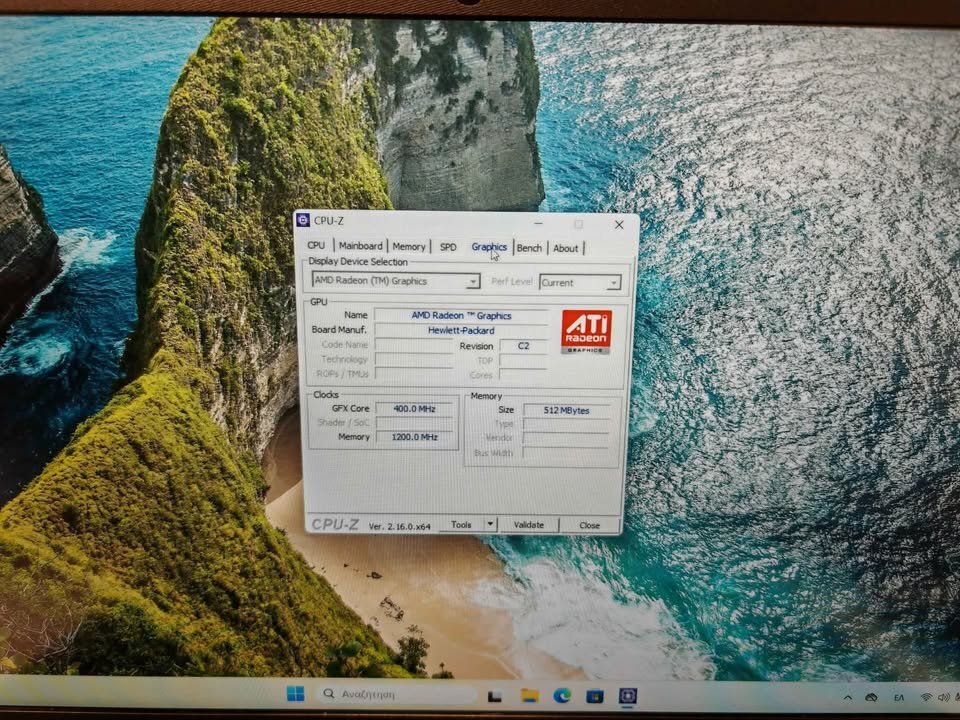Expand the Display Device Selection dropdown

click(x=396, y=281)
